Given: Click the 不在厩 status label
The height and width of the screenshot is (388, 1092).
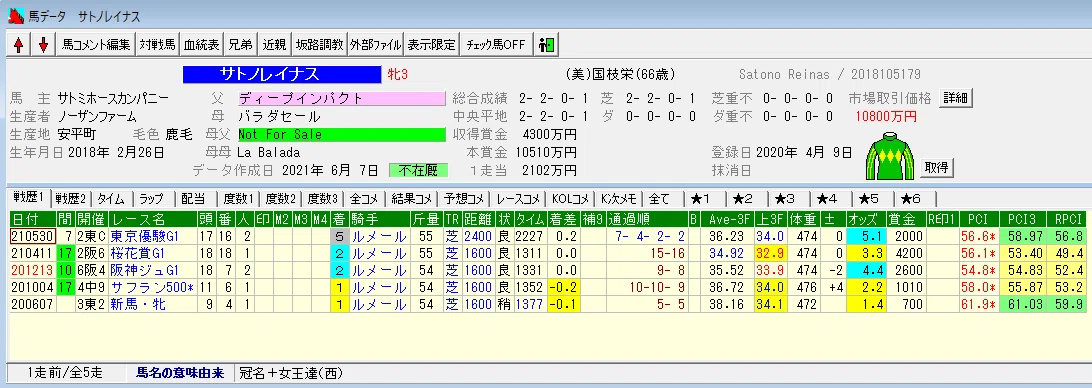Looking at the screenshot, I should [x=418, y=170].
